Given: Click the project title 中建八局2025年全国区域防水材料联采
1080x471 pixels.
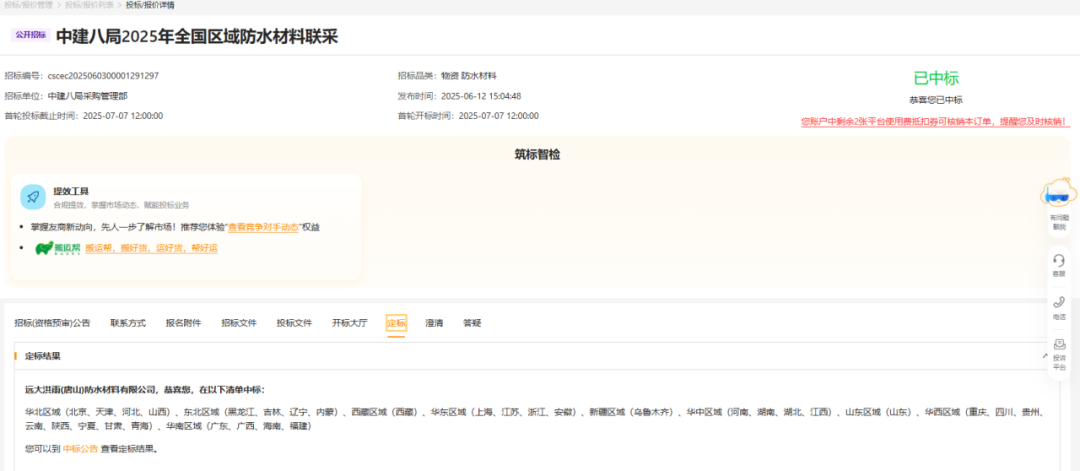Looking at the screenshot, I should pos(197,36).
